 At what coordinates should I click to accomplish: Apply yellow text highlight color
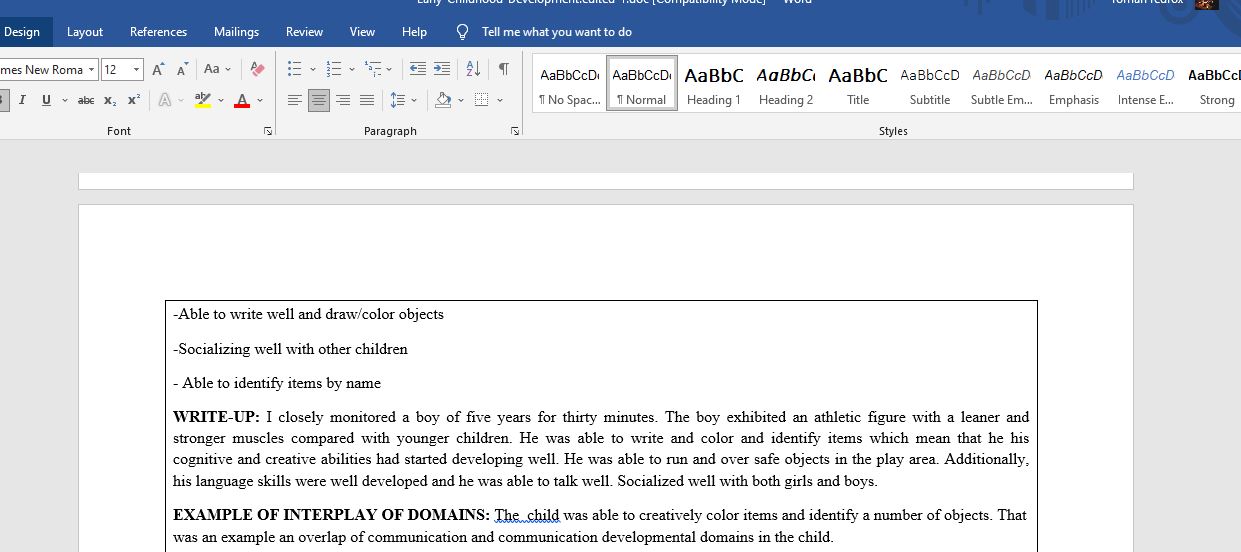pyautogui.click(x=203, y=100)
